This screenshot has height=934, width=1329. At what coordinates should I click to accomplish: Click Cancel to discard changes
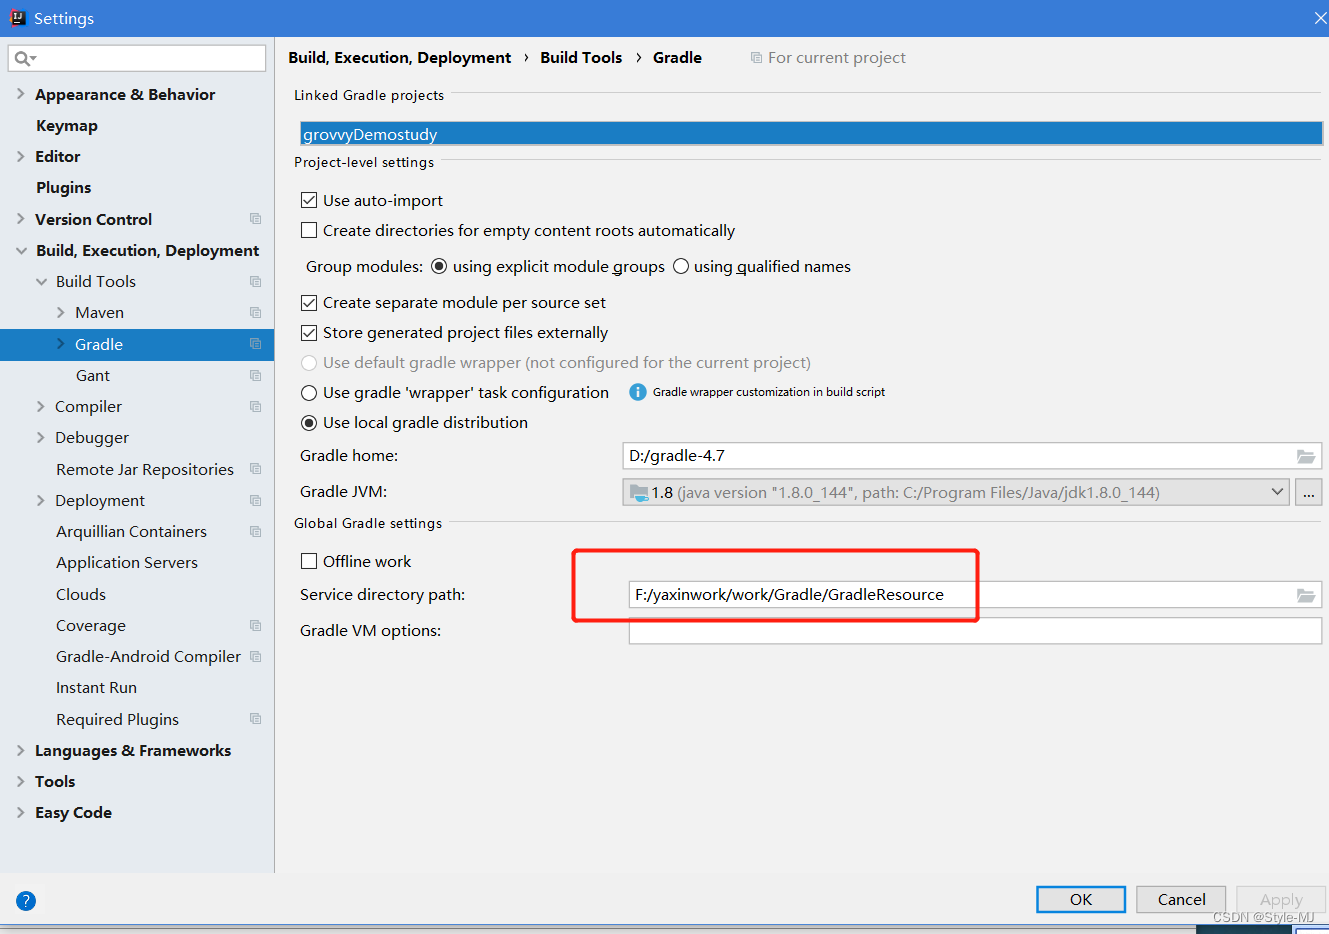(1181, 899)
